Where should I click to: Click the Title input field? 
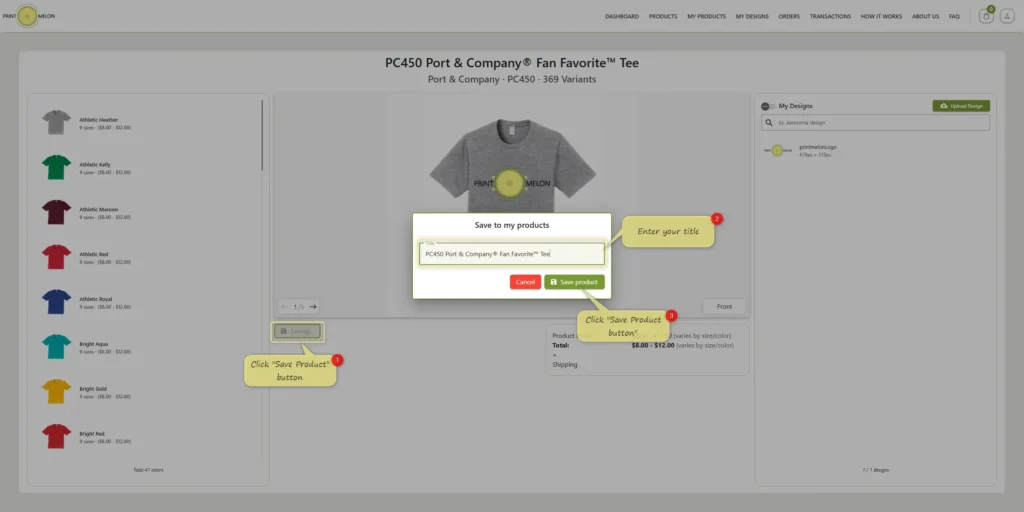[x=511, y=254]
